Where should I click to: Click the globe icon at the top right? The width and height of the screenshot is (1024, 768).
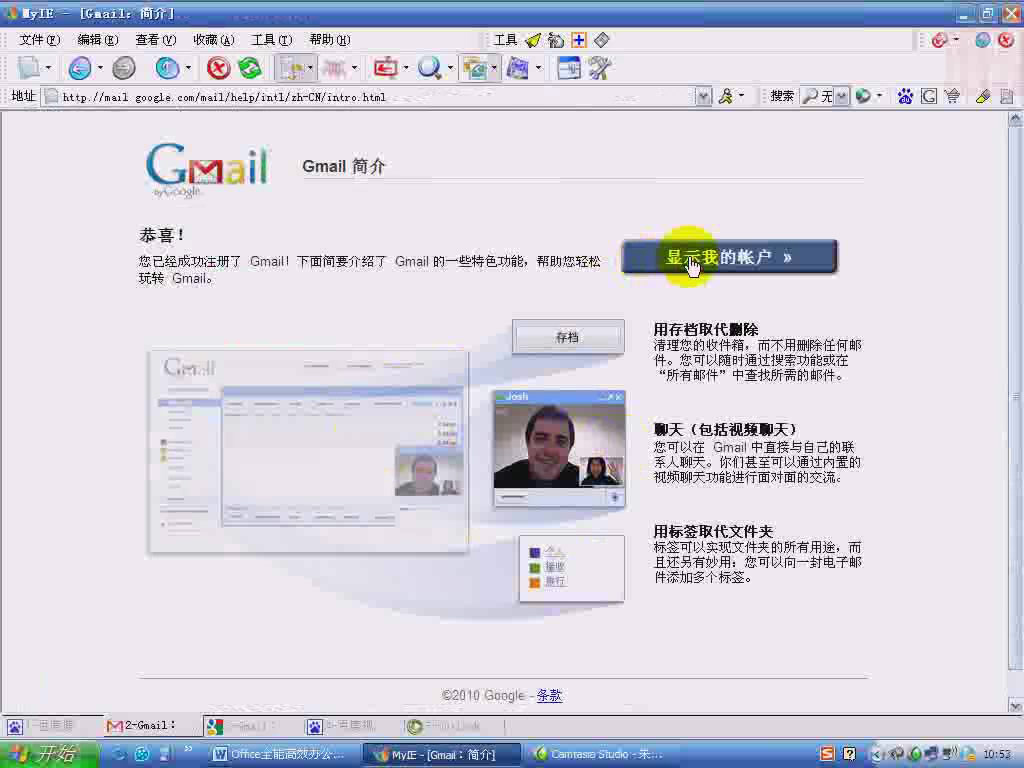point(982,40)
